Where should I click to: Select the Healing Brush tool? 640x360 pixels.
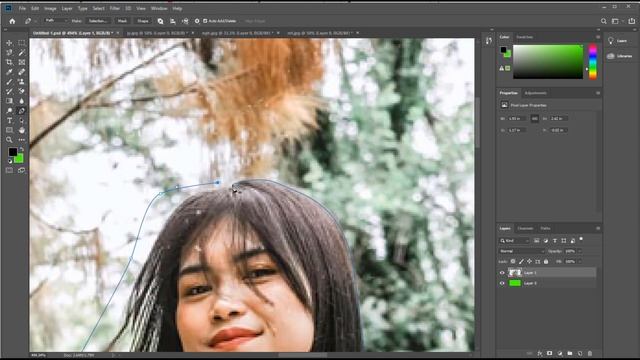(22, 72)
